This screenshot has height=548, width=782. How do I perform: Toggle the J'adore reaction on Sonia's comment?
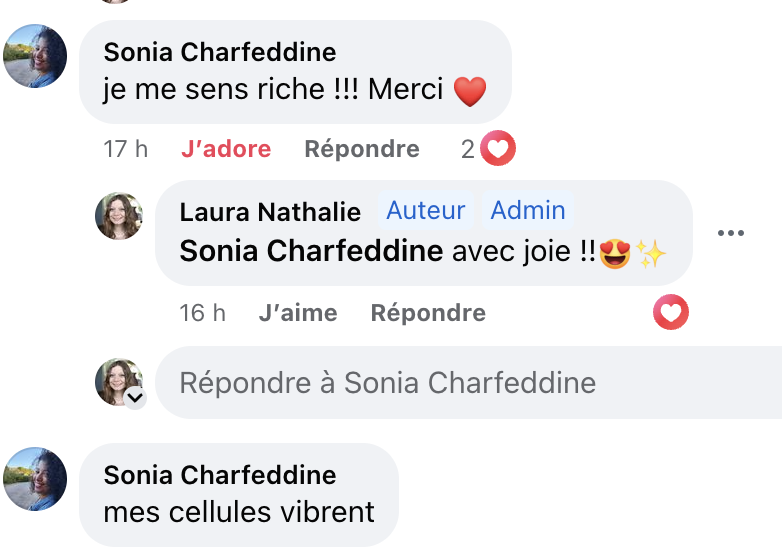pos(226,149)
